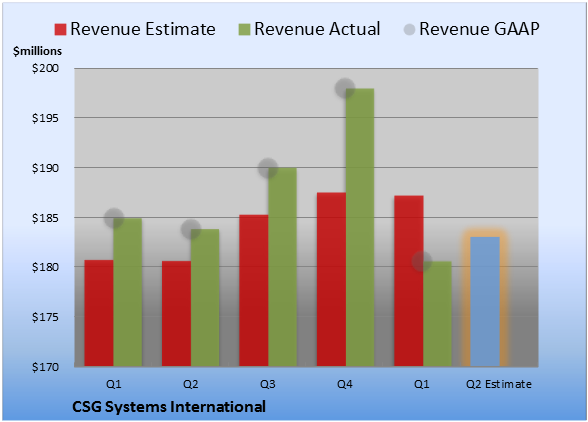Click the 'Q4' x-axis label
The image size is (588, 422).
click(x=345, y=384)
